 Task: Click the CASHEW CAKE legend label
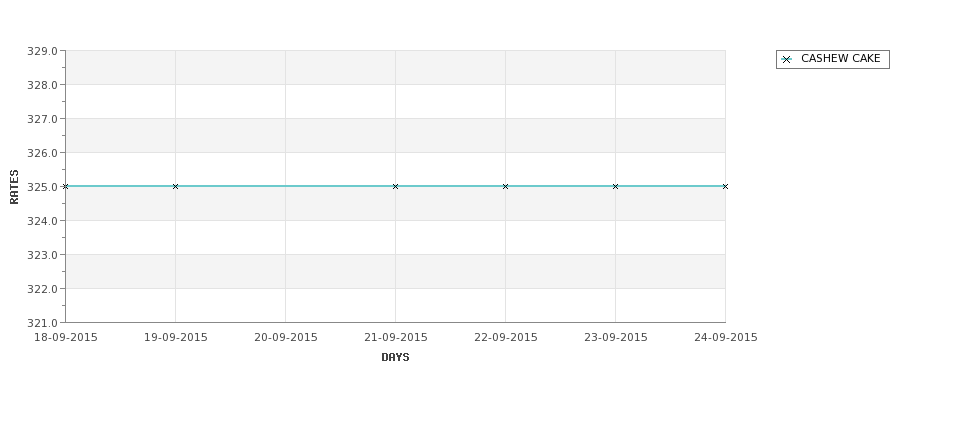click(x=841, y=58)
